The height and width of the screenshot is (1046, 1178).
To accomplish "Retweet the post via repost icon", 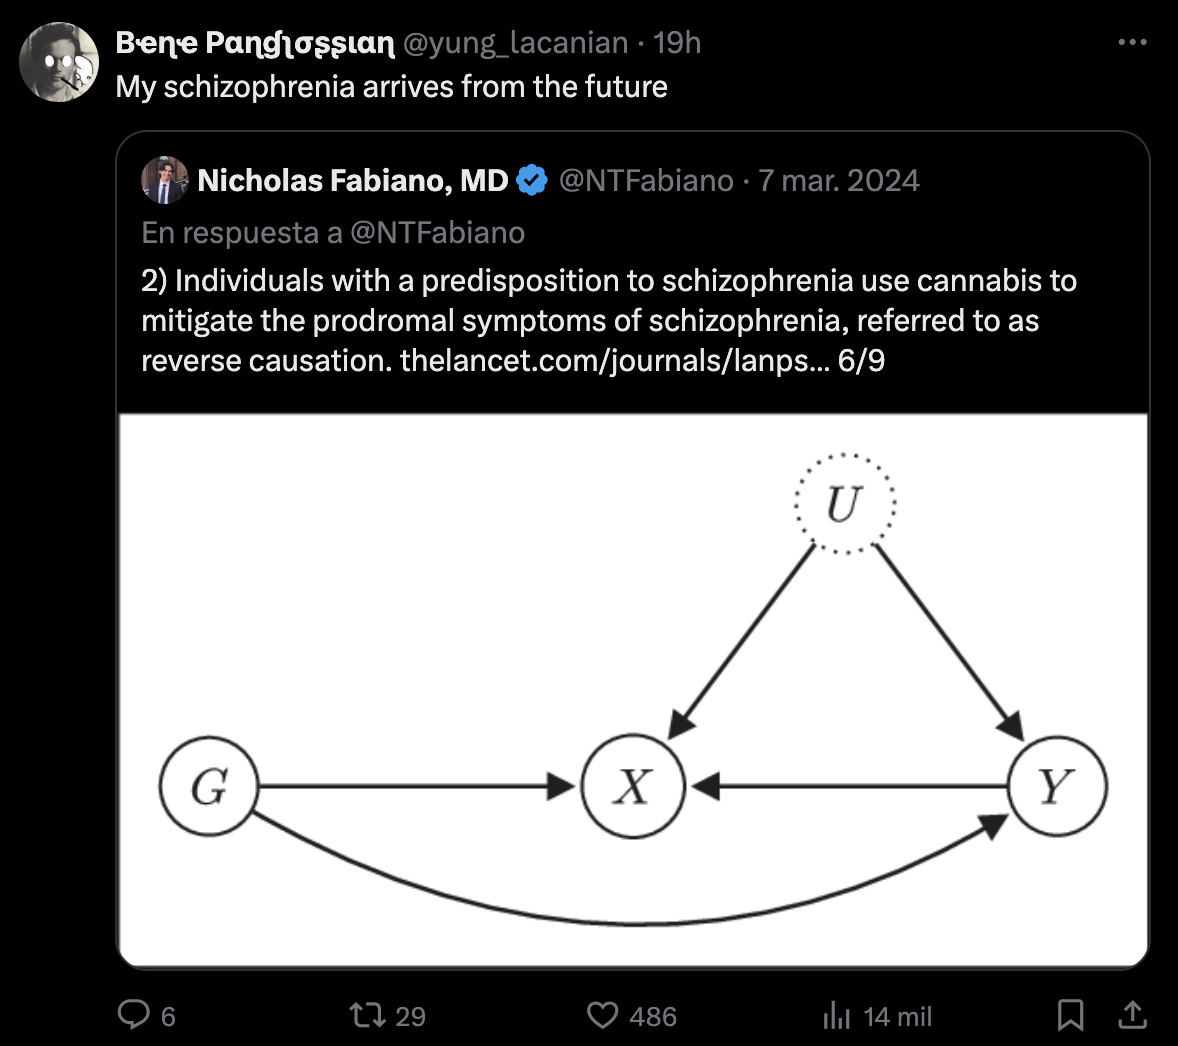I will (x=368, y=1015).
